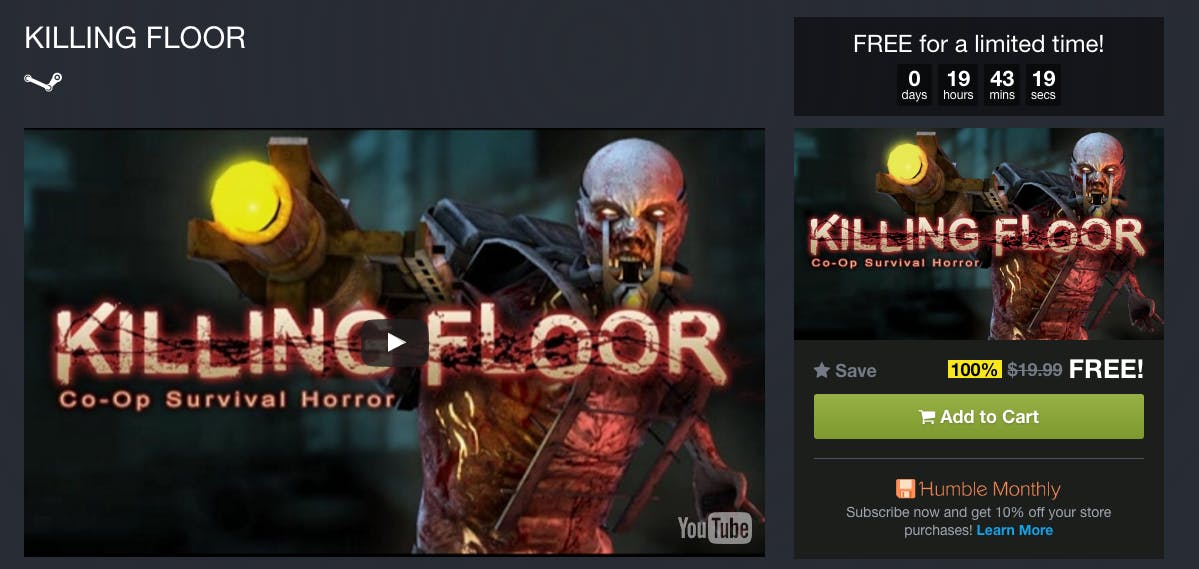Click the 100% discount badge
1199x569 pixels.
(x=974, y=369)
